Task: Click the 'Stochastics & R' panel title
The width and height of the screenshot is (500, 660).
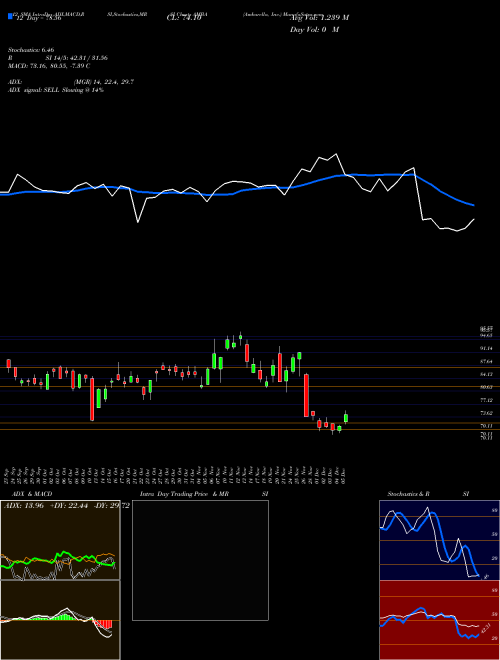Action: click(408, 494)
